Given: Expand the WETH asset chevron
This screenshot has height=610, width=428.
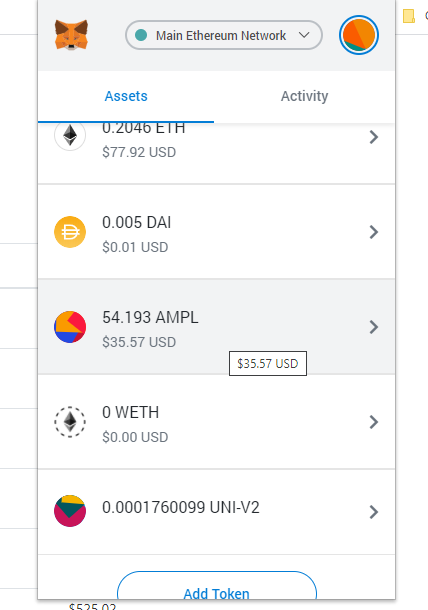Looking at the screenshot, I should pyautogui.click(x=374, y=422).
